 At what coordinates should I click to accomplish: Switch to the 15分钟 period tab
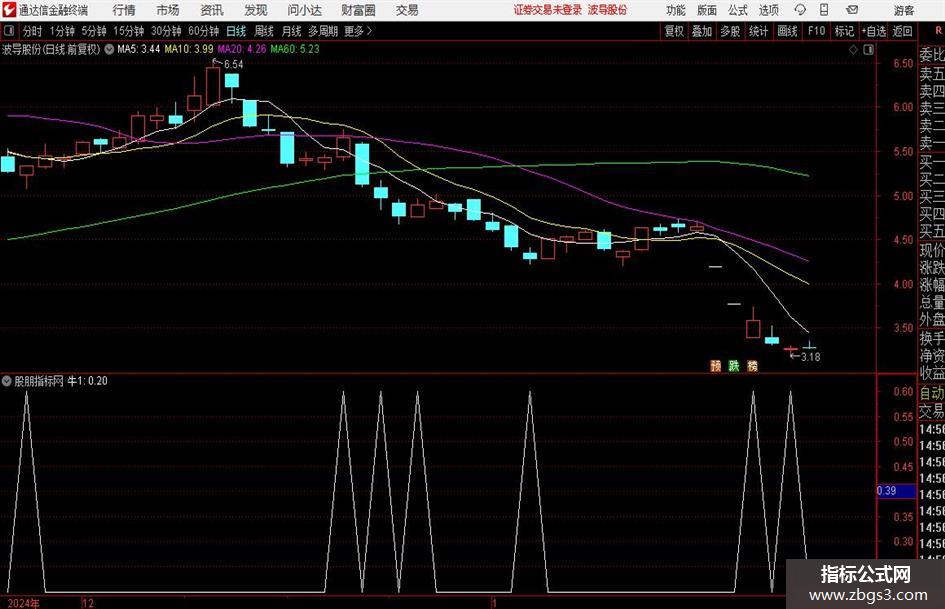coord(129,31)
